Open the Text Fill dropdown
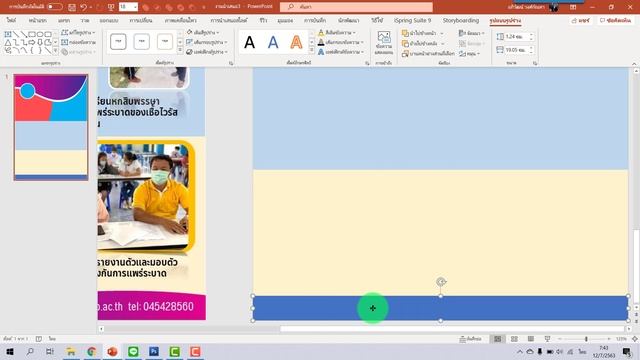Viewport: 640px width, 360px height. click(337, 32)
